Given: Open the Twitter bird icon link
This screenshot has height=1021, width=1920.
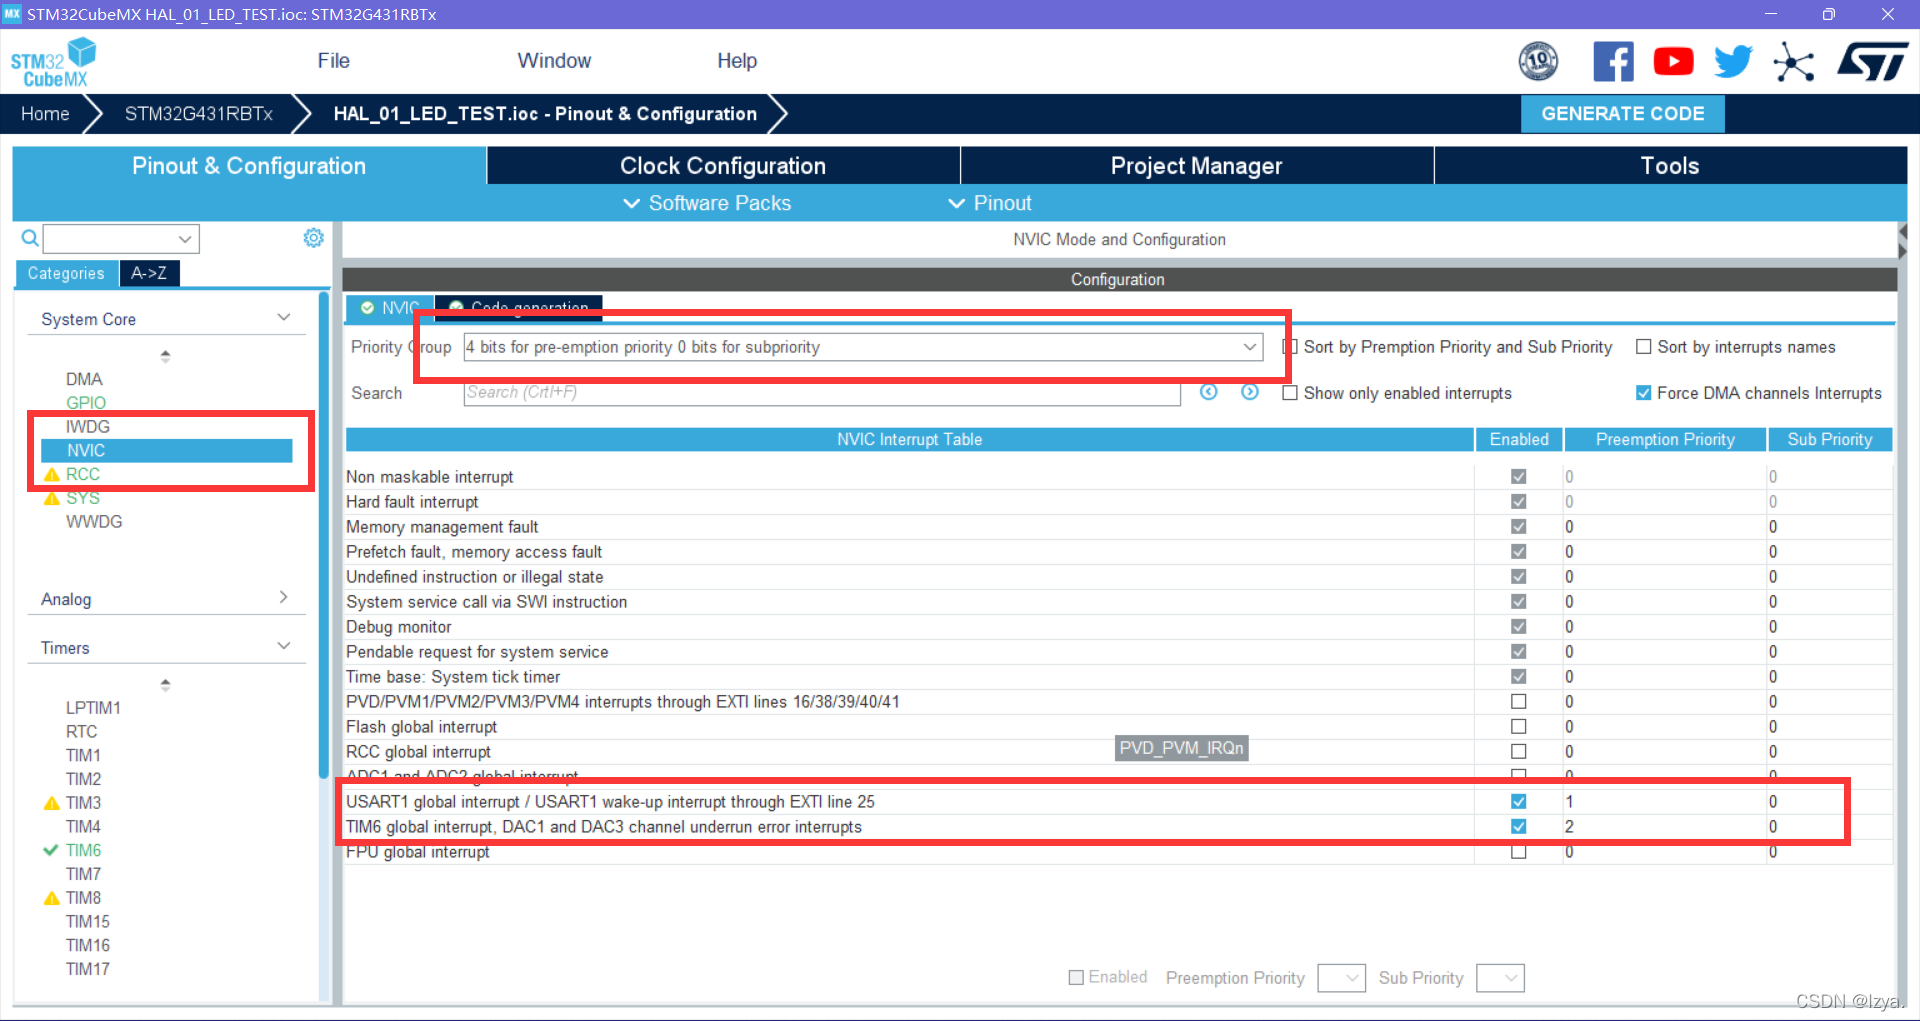Looking at the screenshot, I should (1733, 61).
